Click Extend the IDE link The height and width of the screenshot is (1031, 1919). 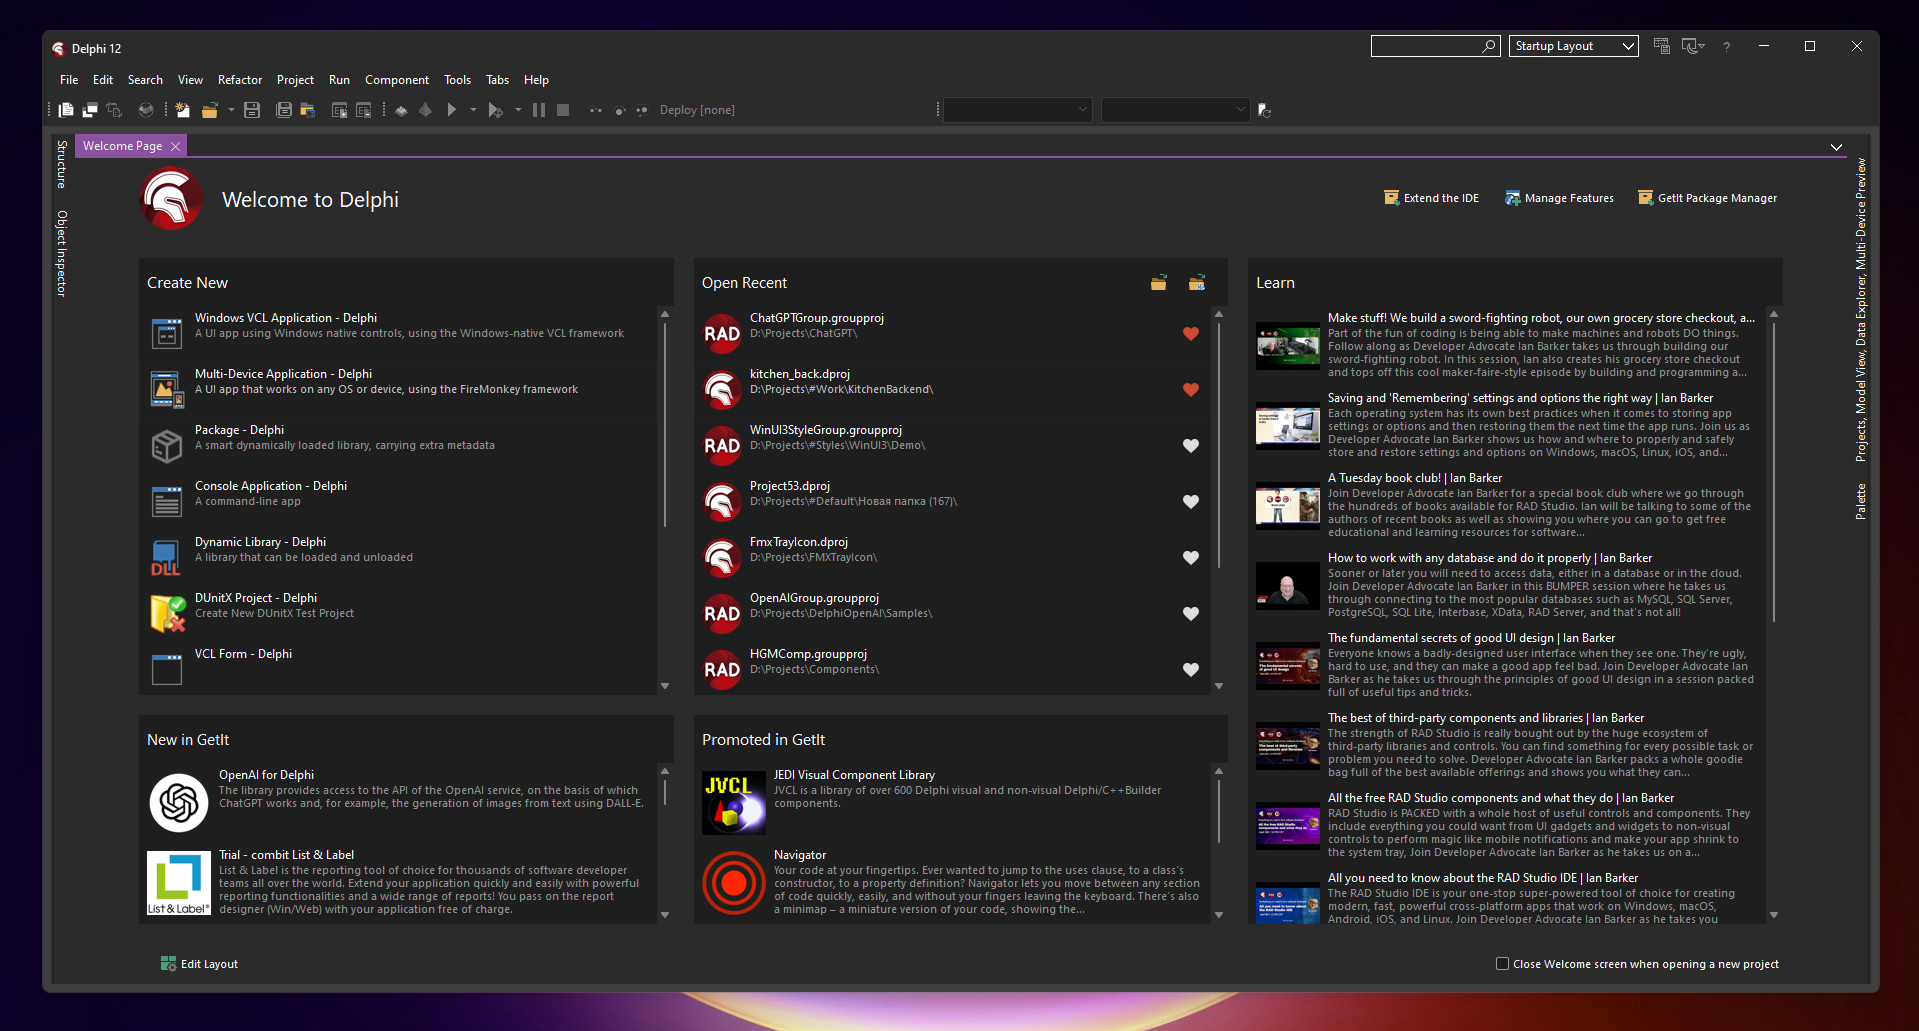pyautogui.click(x=1431, y=198)
